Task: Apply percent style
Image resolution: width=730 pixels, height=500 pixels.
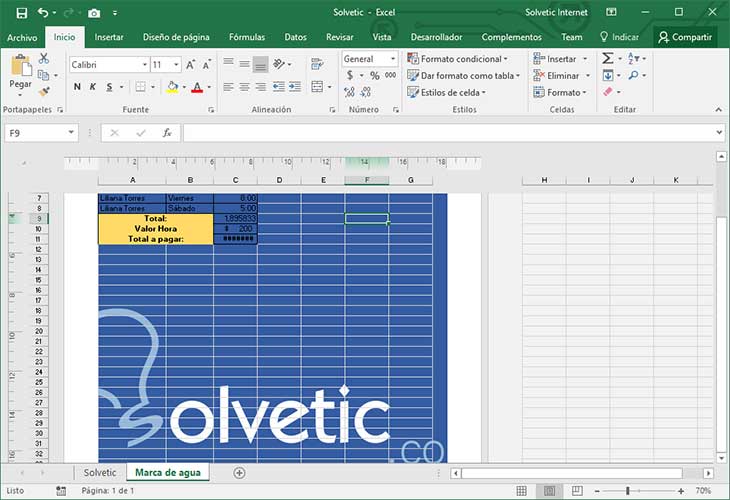Action: [375, 75]
